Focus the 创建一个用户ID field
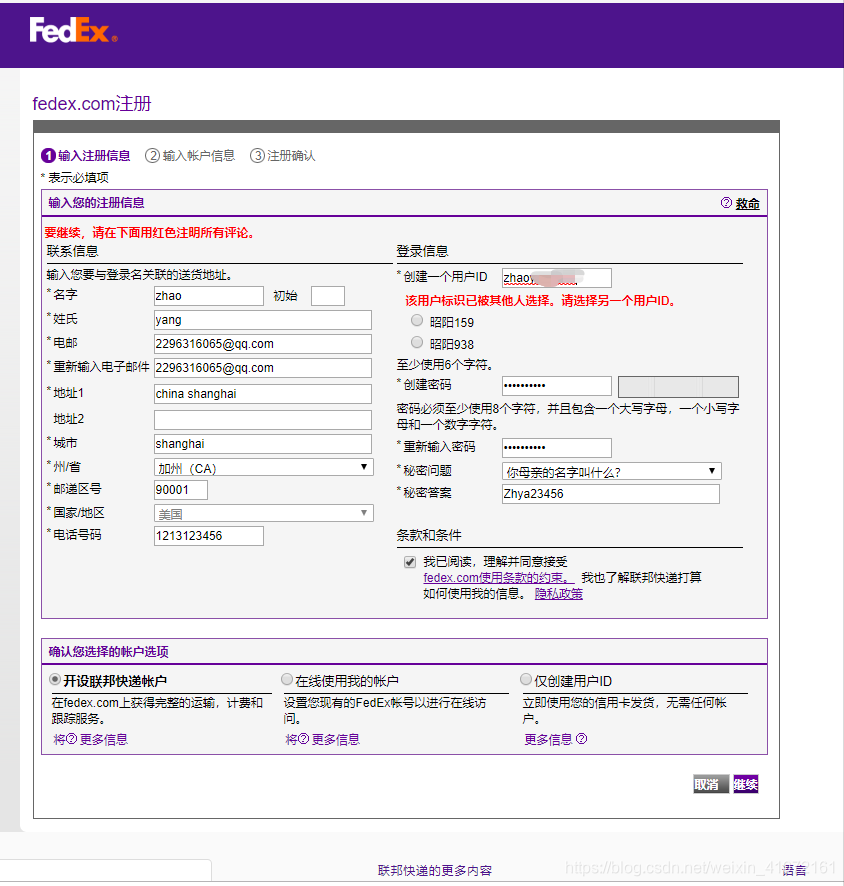 (556, 278)
